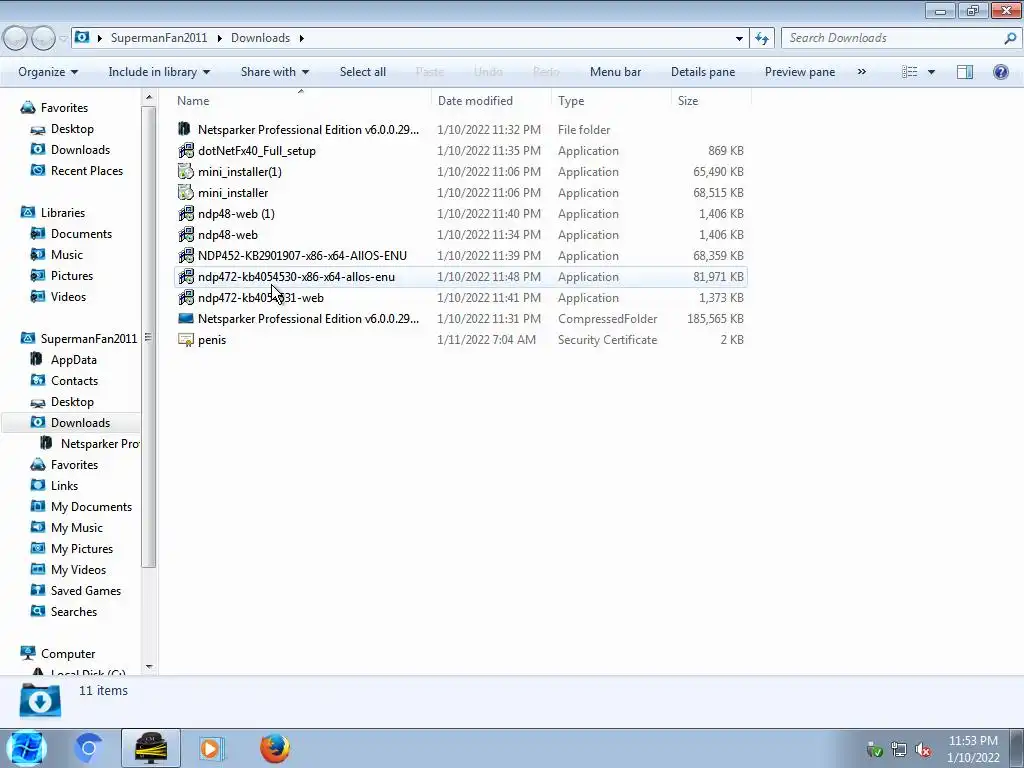This screenshot has height=768, width=1024.
Task: Expand the arrow after SupermanFan2011 in address bar
Action: tap(219, 38)
